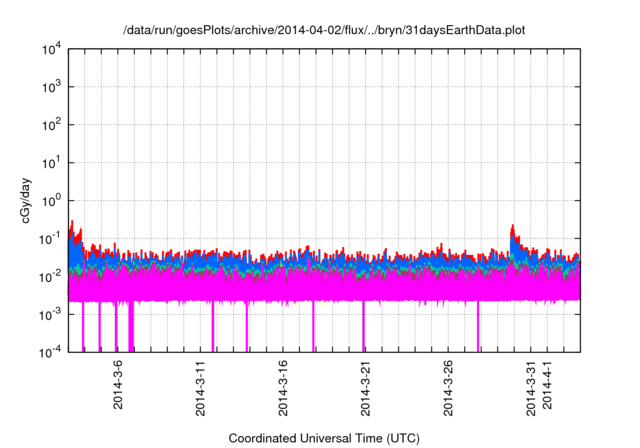Click the 10^-2 y-axis tick label
This screenshot has height=448, width=640.
click(x=50, y=276)
